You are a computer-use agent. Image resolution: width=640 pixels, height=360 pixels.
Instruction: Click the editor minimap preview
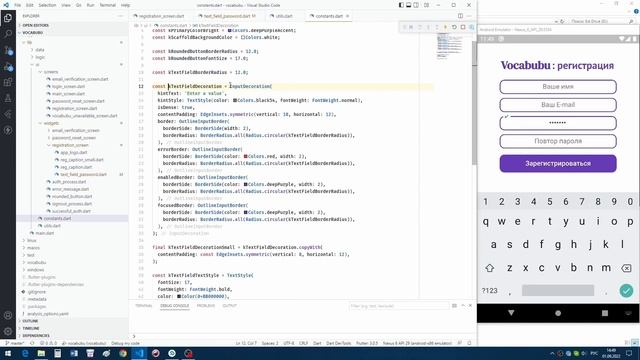point(449,47)
